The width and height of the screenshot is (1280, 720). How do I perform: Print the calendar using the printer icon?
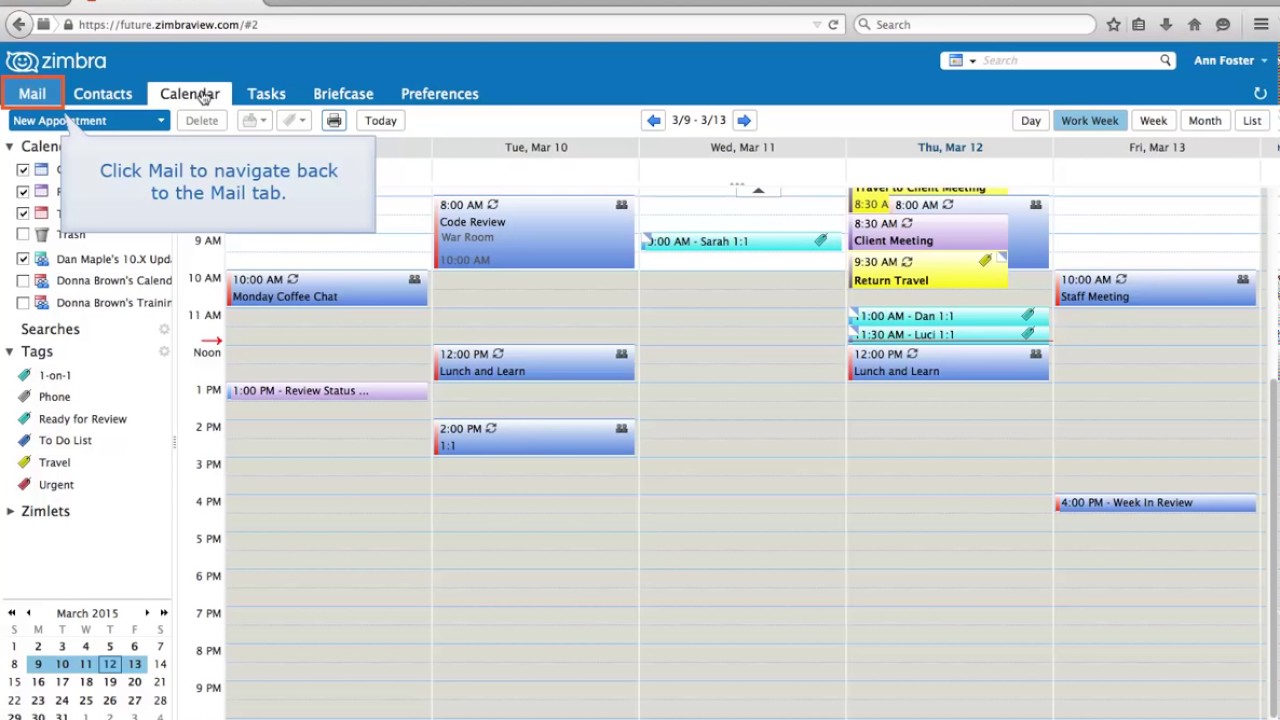click(334, 121)
